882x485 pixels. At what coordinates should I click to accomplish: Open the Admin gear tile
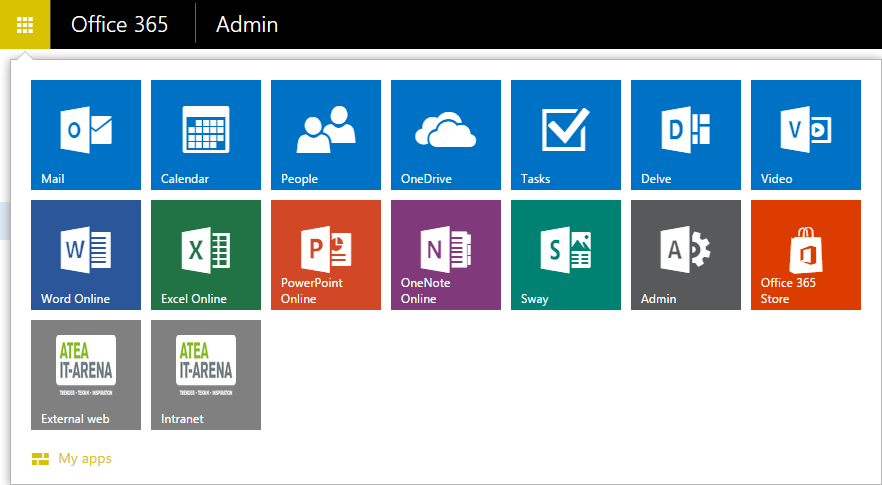(686, 255)
